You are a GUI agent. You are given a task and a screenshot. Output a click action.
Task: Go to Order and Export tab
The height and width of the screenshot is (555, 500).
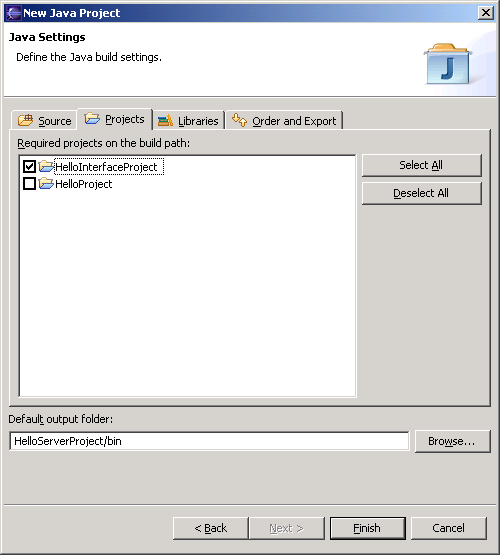[284, 121]
